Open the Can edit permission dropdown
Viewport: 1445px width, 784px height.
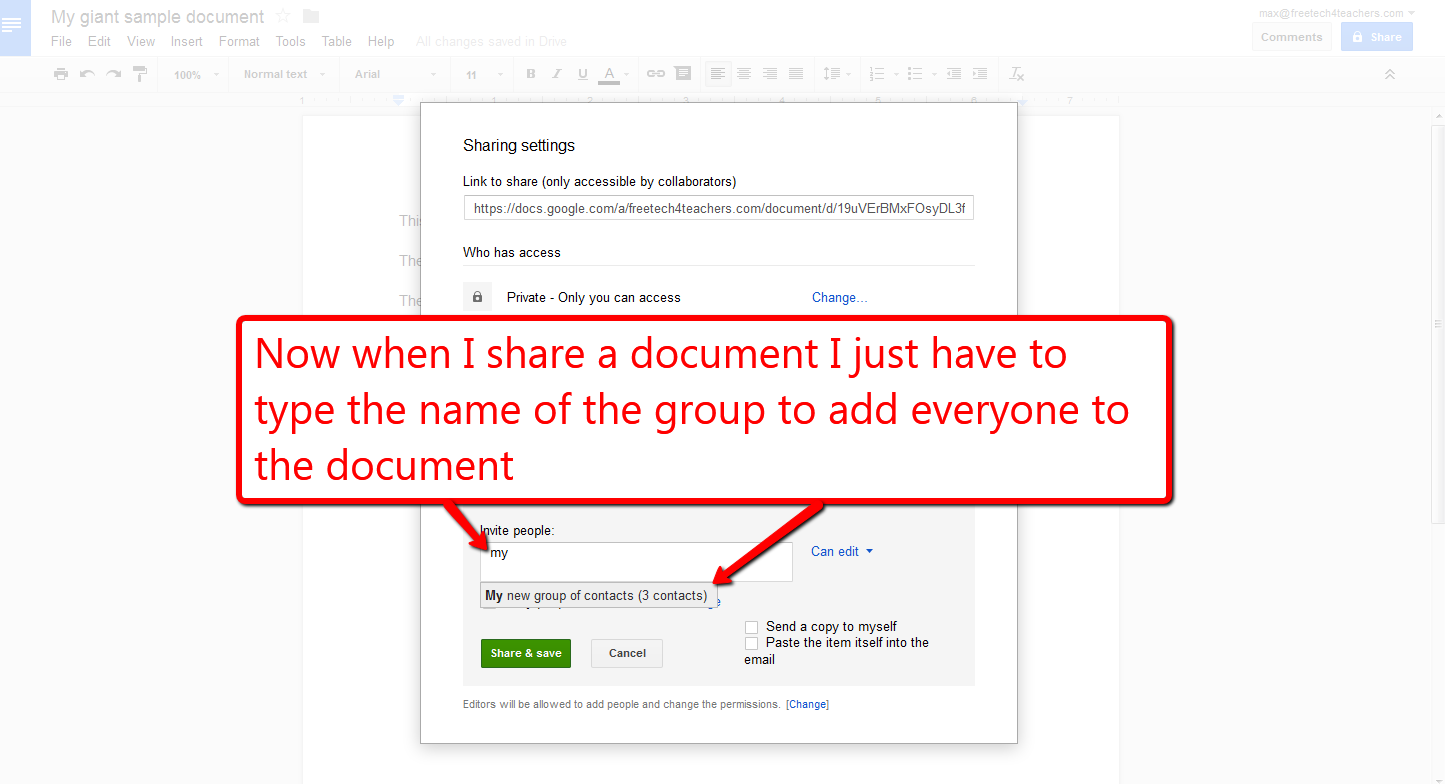(x=842, y=551)
